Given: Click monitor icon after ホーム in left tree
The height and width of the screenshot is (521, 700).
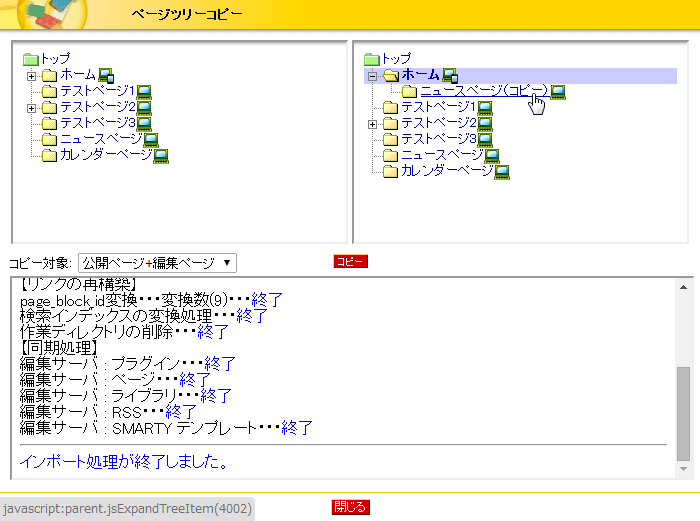Looking at the screenshot, I should click(106, 75).
